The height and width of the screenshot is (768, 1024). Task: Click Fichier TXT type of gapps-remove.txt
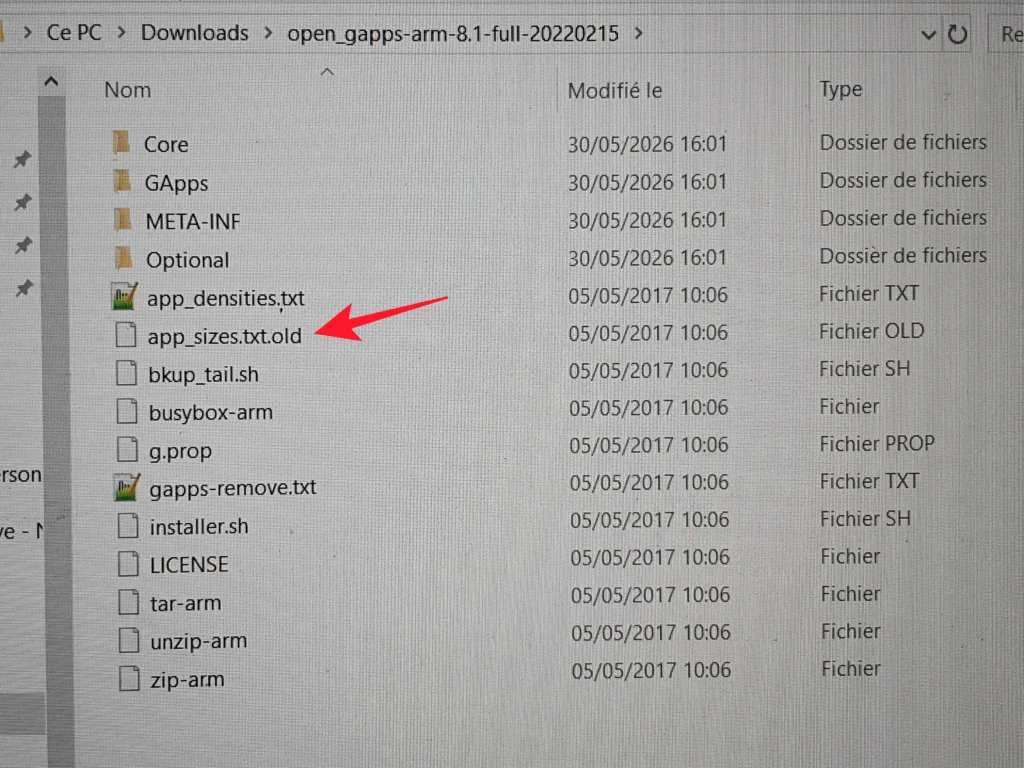coord(869,481)
